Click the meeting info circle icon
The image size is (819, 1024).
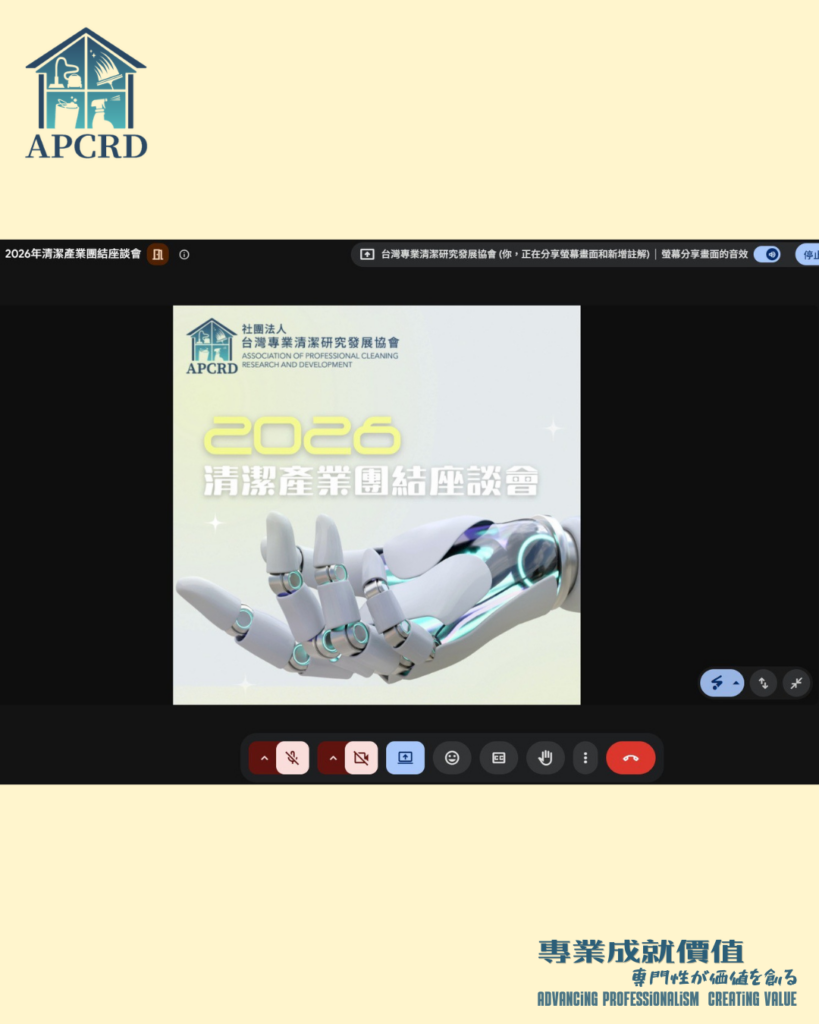click(x=184, y=255)
